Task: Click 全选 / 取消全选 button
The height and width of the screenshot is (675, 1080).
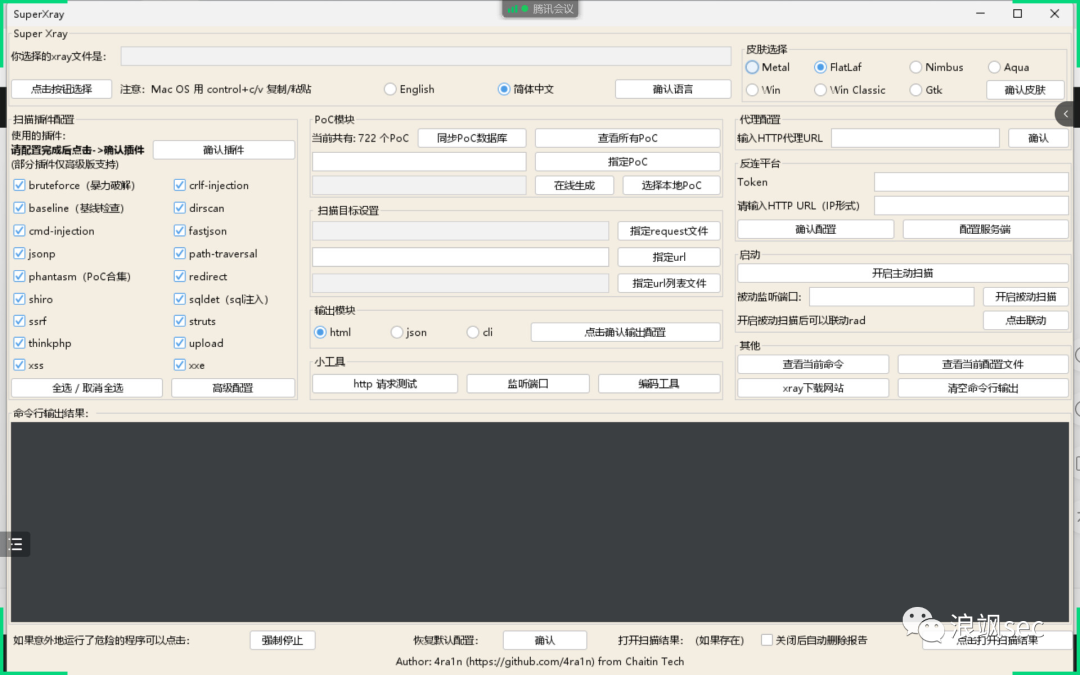Action: pos(87,388)
